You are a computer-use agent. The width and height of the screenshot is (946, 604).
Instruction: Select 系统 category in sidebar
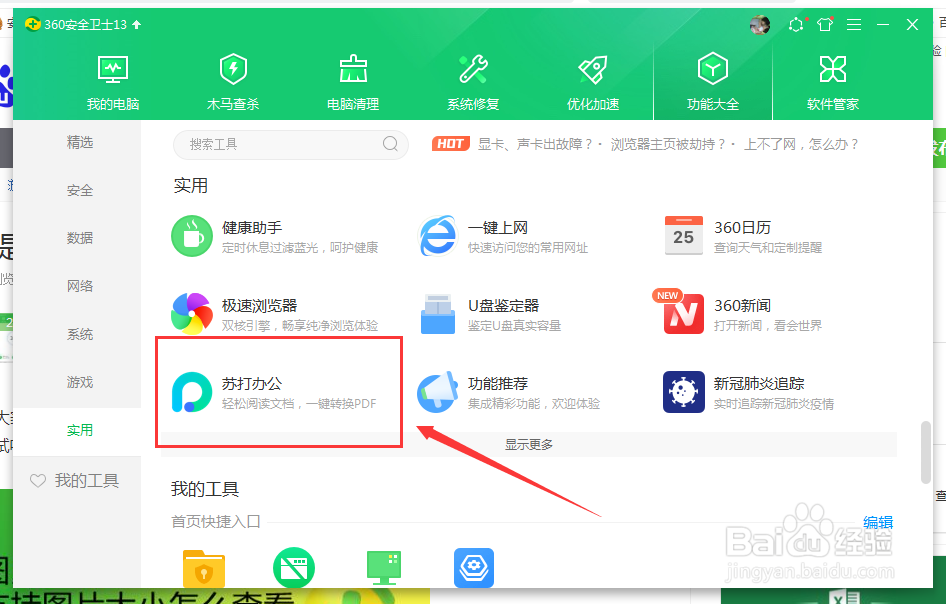click(80, 334)
